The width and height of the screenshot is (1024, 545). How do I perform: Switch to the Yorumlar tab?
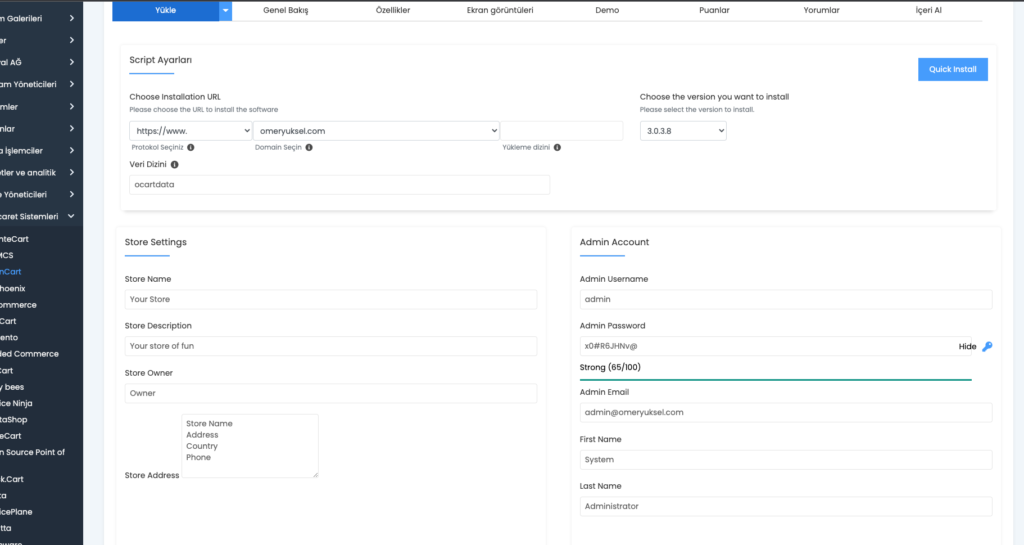click(821, 10)
